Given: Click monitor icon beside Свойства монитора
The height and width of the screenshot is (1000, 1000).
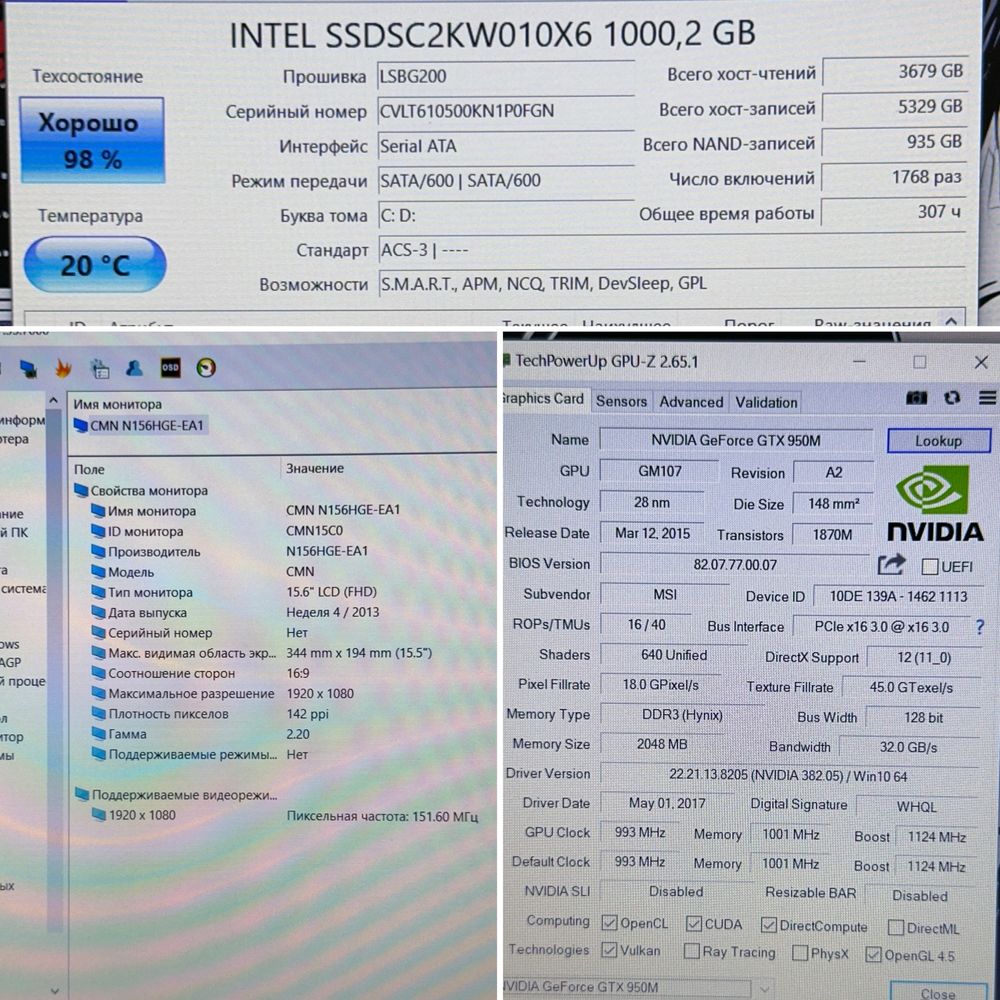Looking at the screenshot, I should 81,490.
